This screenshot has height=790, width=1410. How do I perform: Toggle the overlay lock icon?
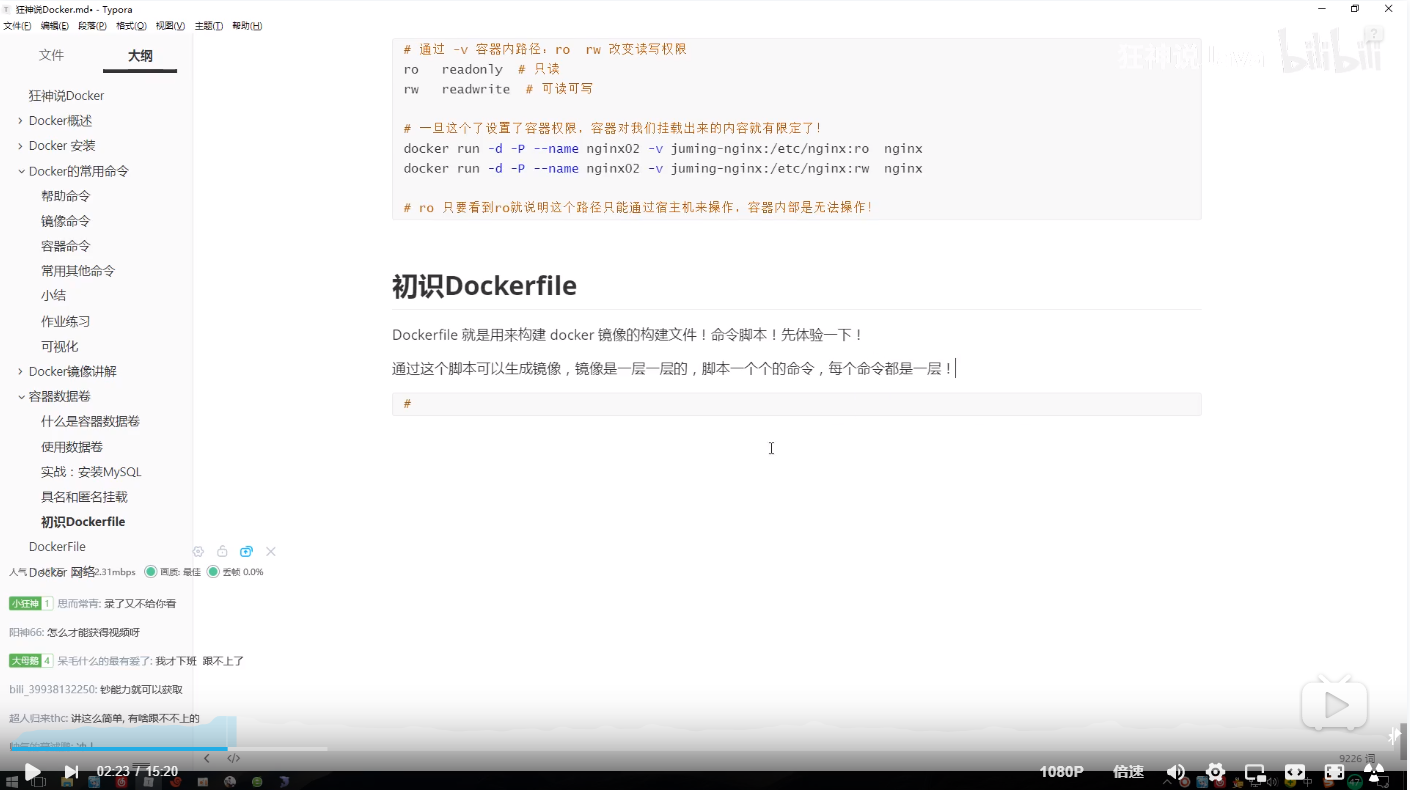coord(222,551)
